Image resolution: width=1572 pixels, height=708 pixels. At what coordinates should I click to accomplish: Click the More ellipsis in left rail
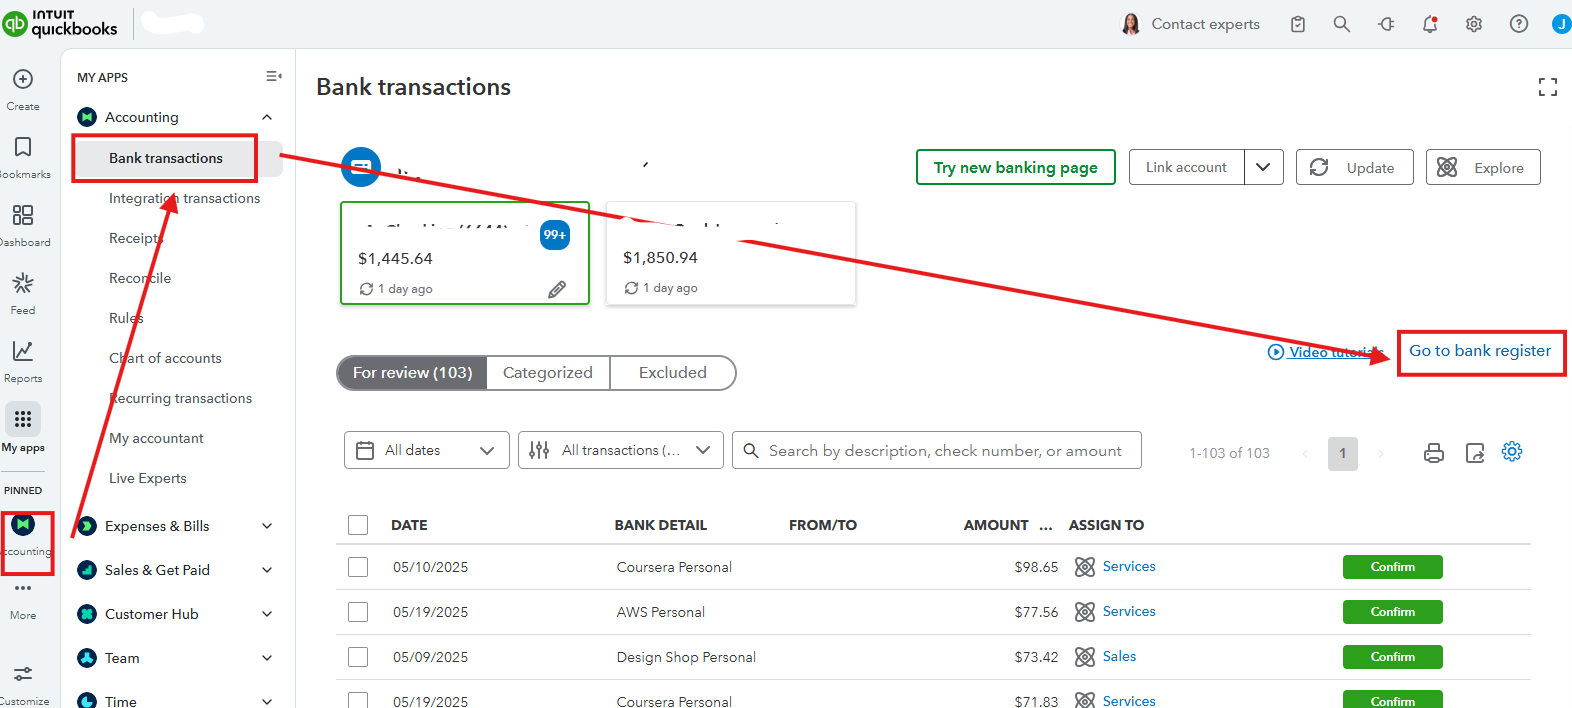pos(23,588)
